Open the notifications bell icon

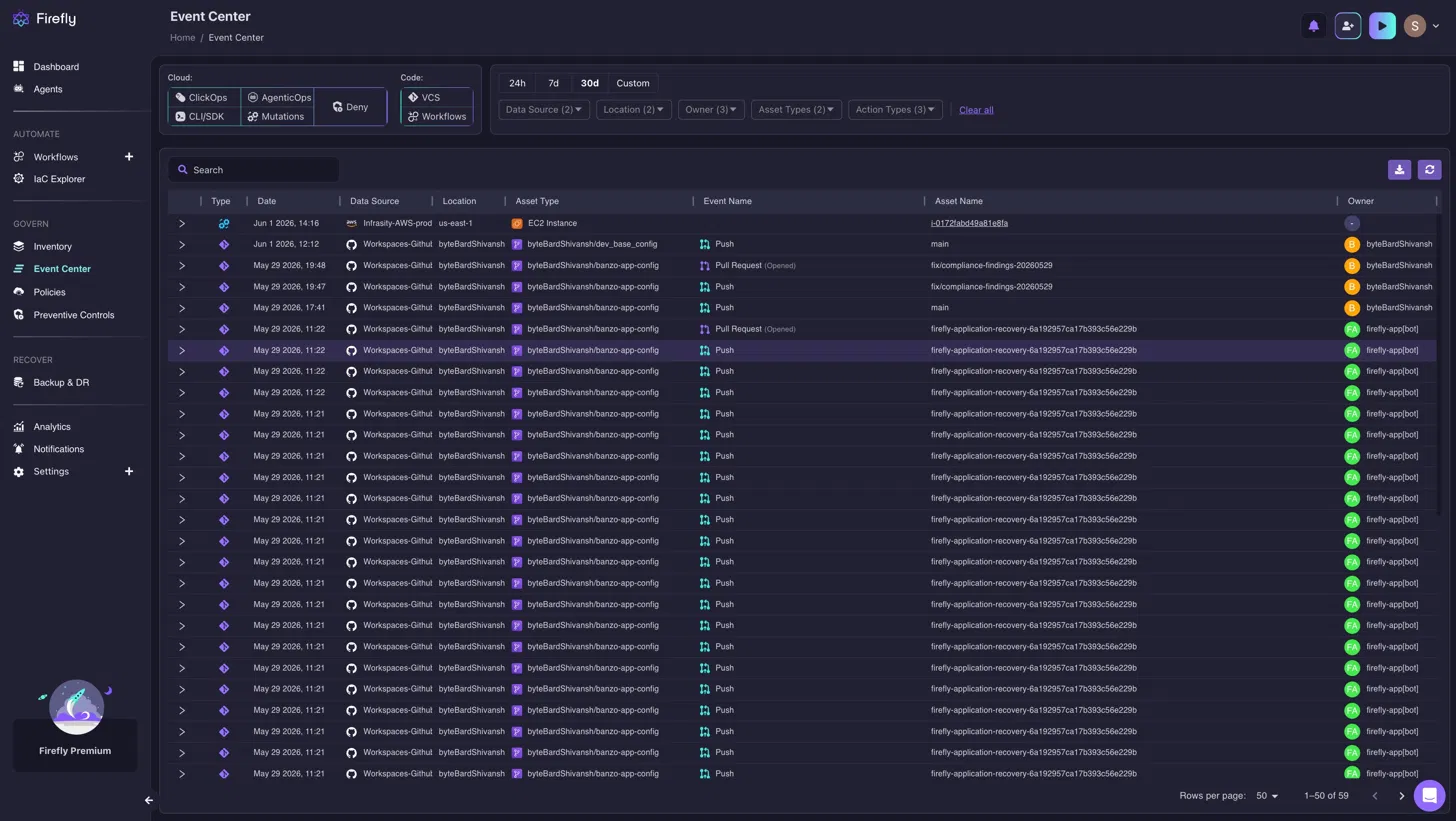(1314, 26)
